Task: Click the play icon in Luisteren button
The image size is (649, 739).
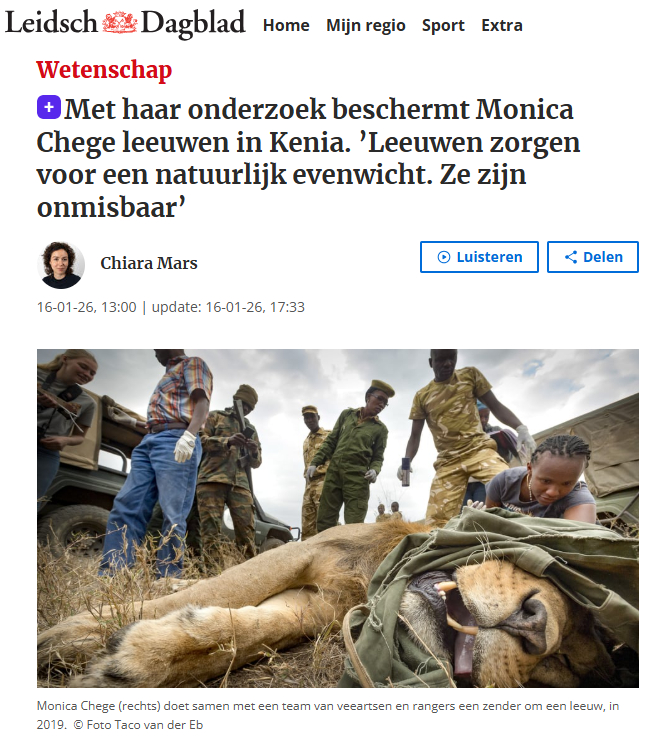Action: click(x=444, y=257)
